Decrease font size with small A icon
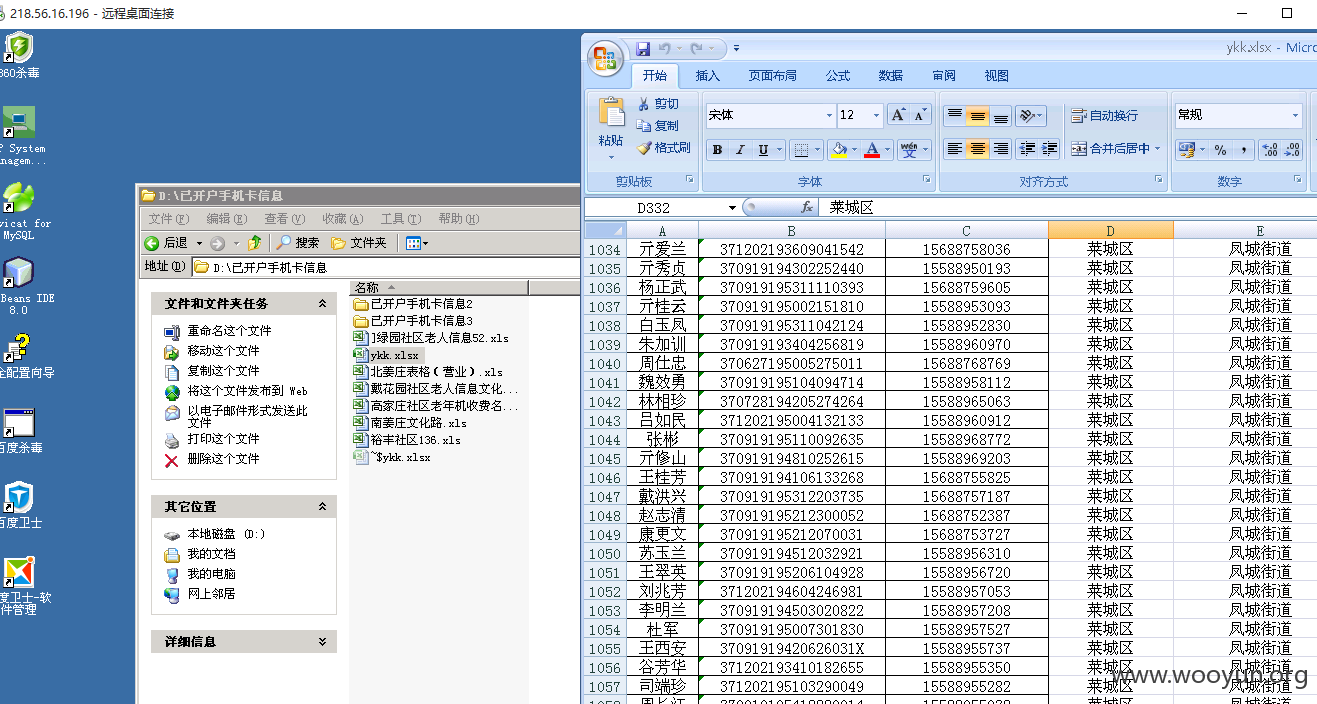1317x704 pixels. pyautogui.click(x=920, y=115)
